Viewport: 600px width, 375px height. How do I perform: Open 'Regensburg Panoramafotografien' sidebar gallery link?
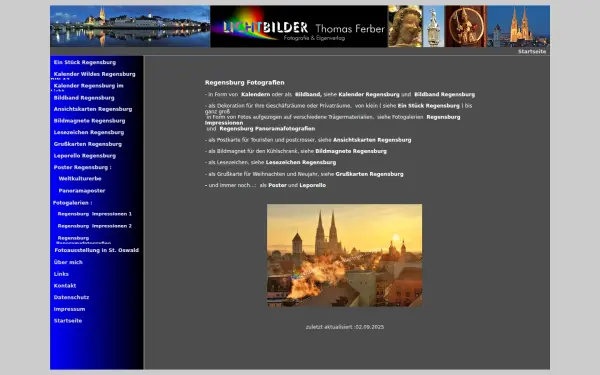click(x=84, y=240)
